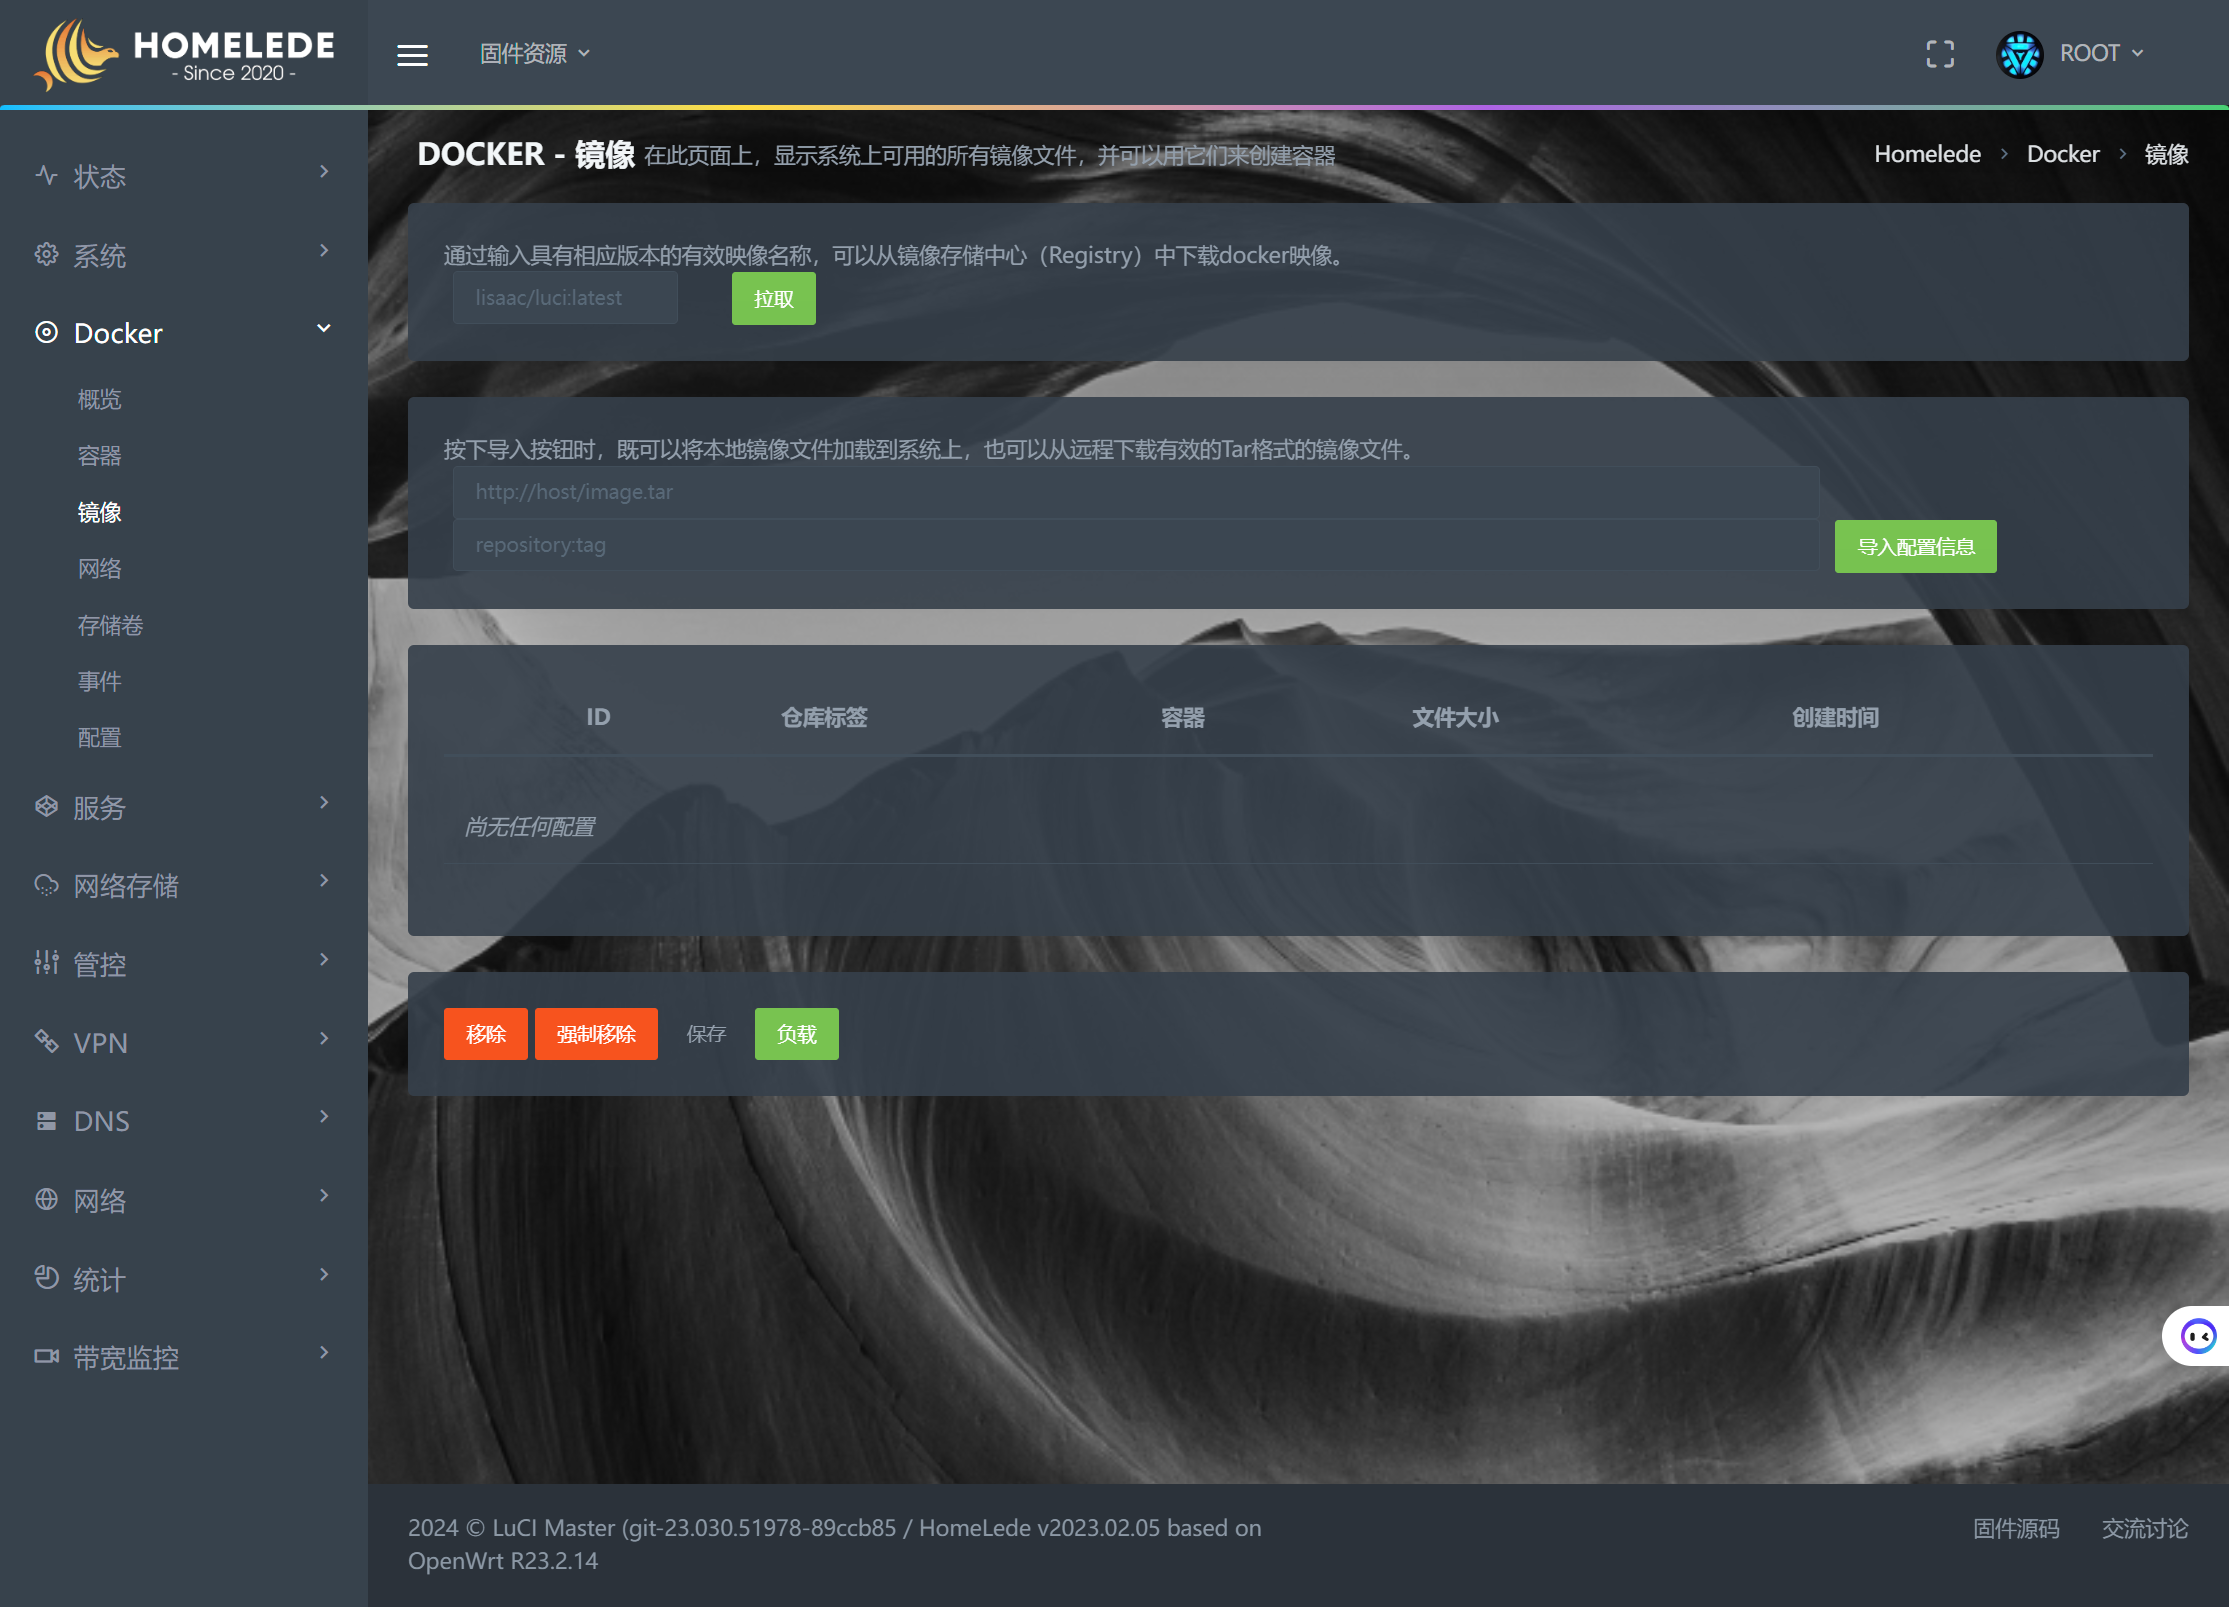Viewport: 2229px width, 1607px height.
Task: Open Docker 配置 submenu page
Action: (x=100, y=738)
